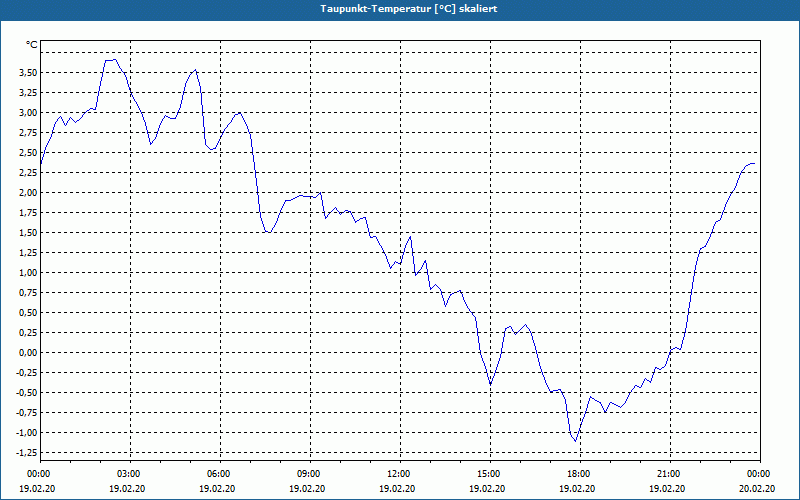Viewport: 800px width, 500px height.
Task: Click the "-0,75" y-axis value
Action: click(x=27, y=412)
